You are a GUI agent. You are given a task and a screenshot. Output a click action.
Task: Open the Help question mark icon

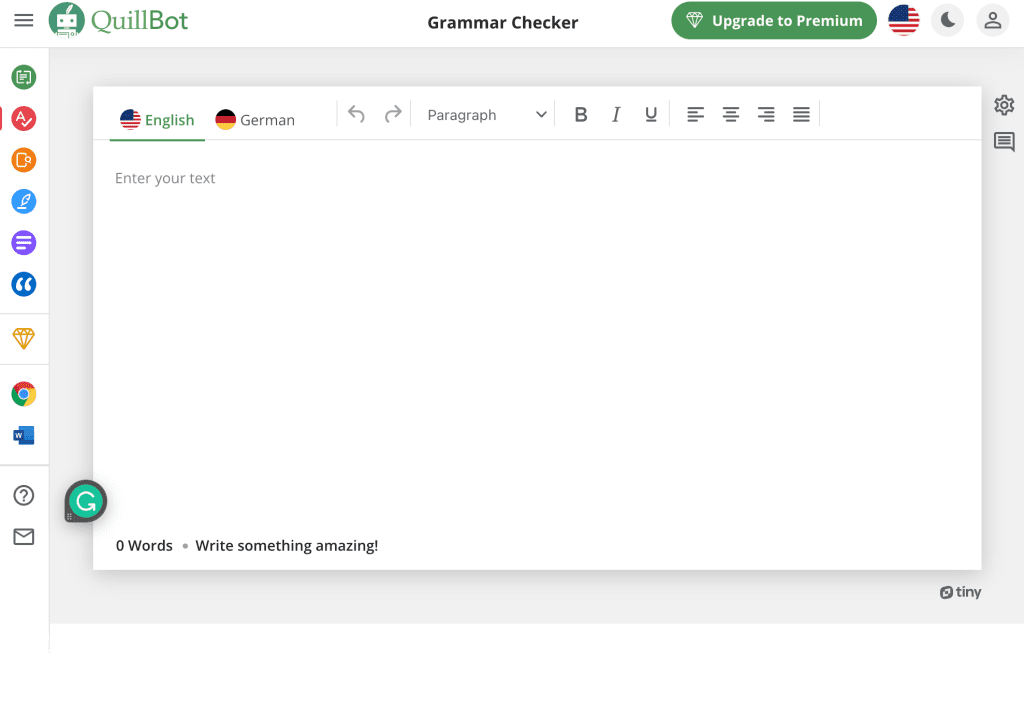click(23, 495)
